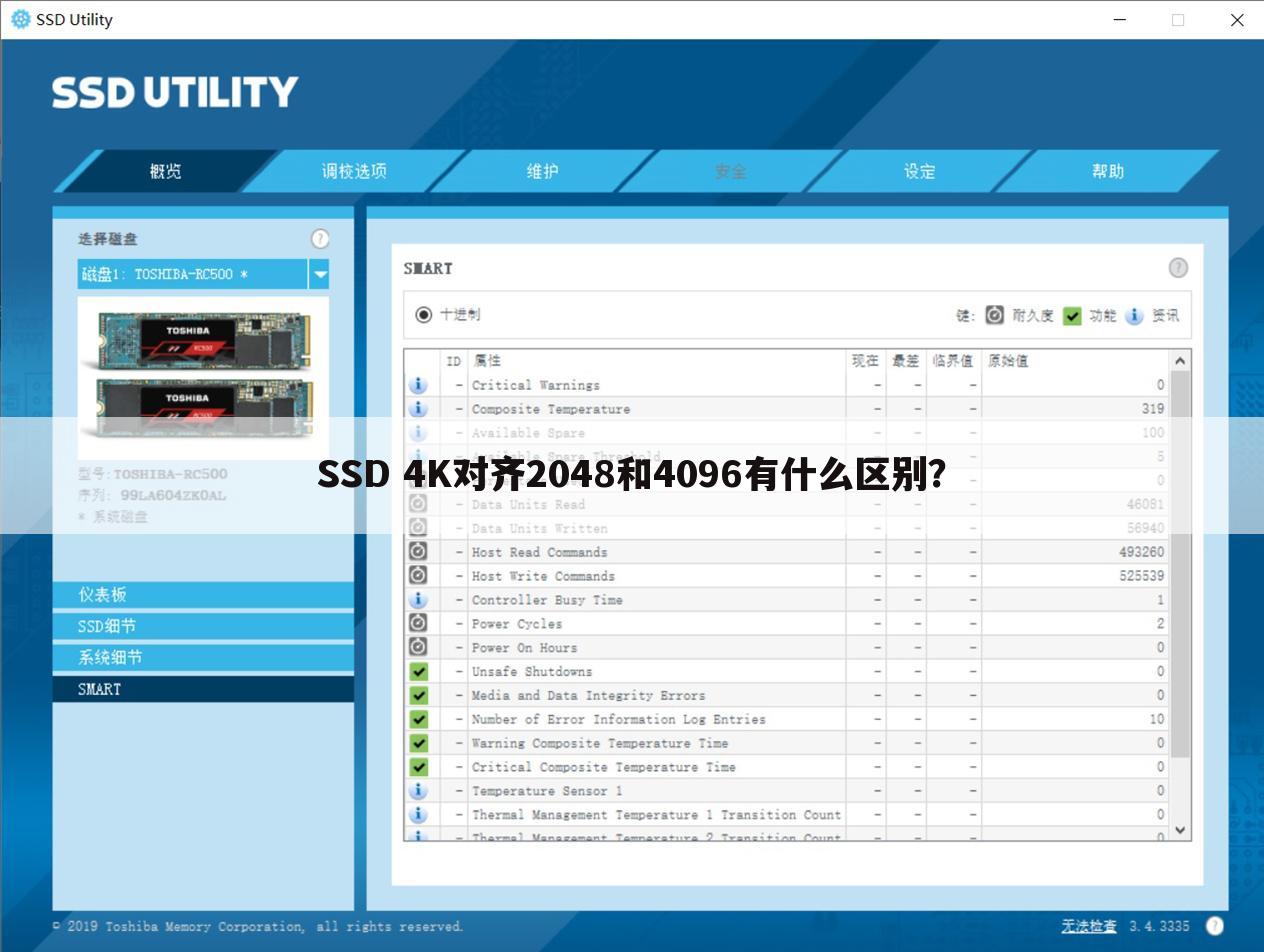Select the 十进制 radio button

click(424, 314)
